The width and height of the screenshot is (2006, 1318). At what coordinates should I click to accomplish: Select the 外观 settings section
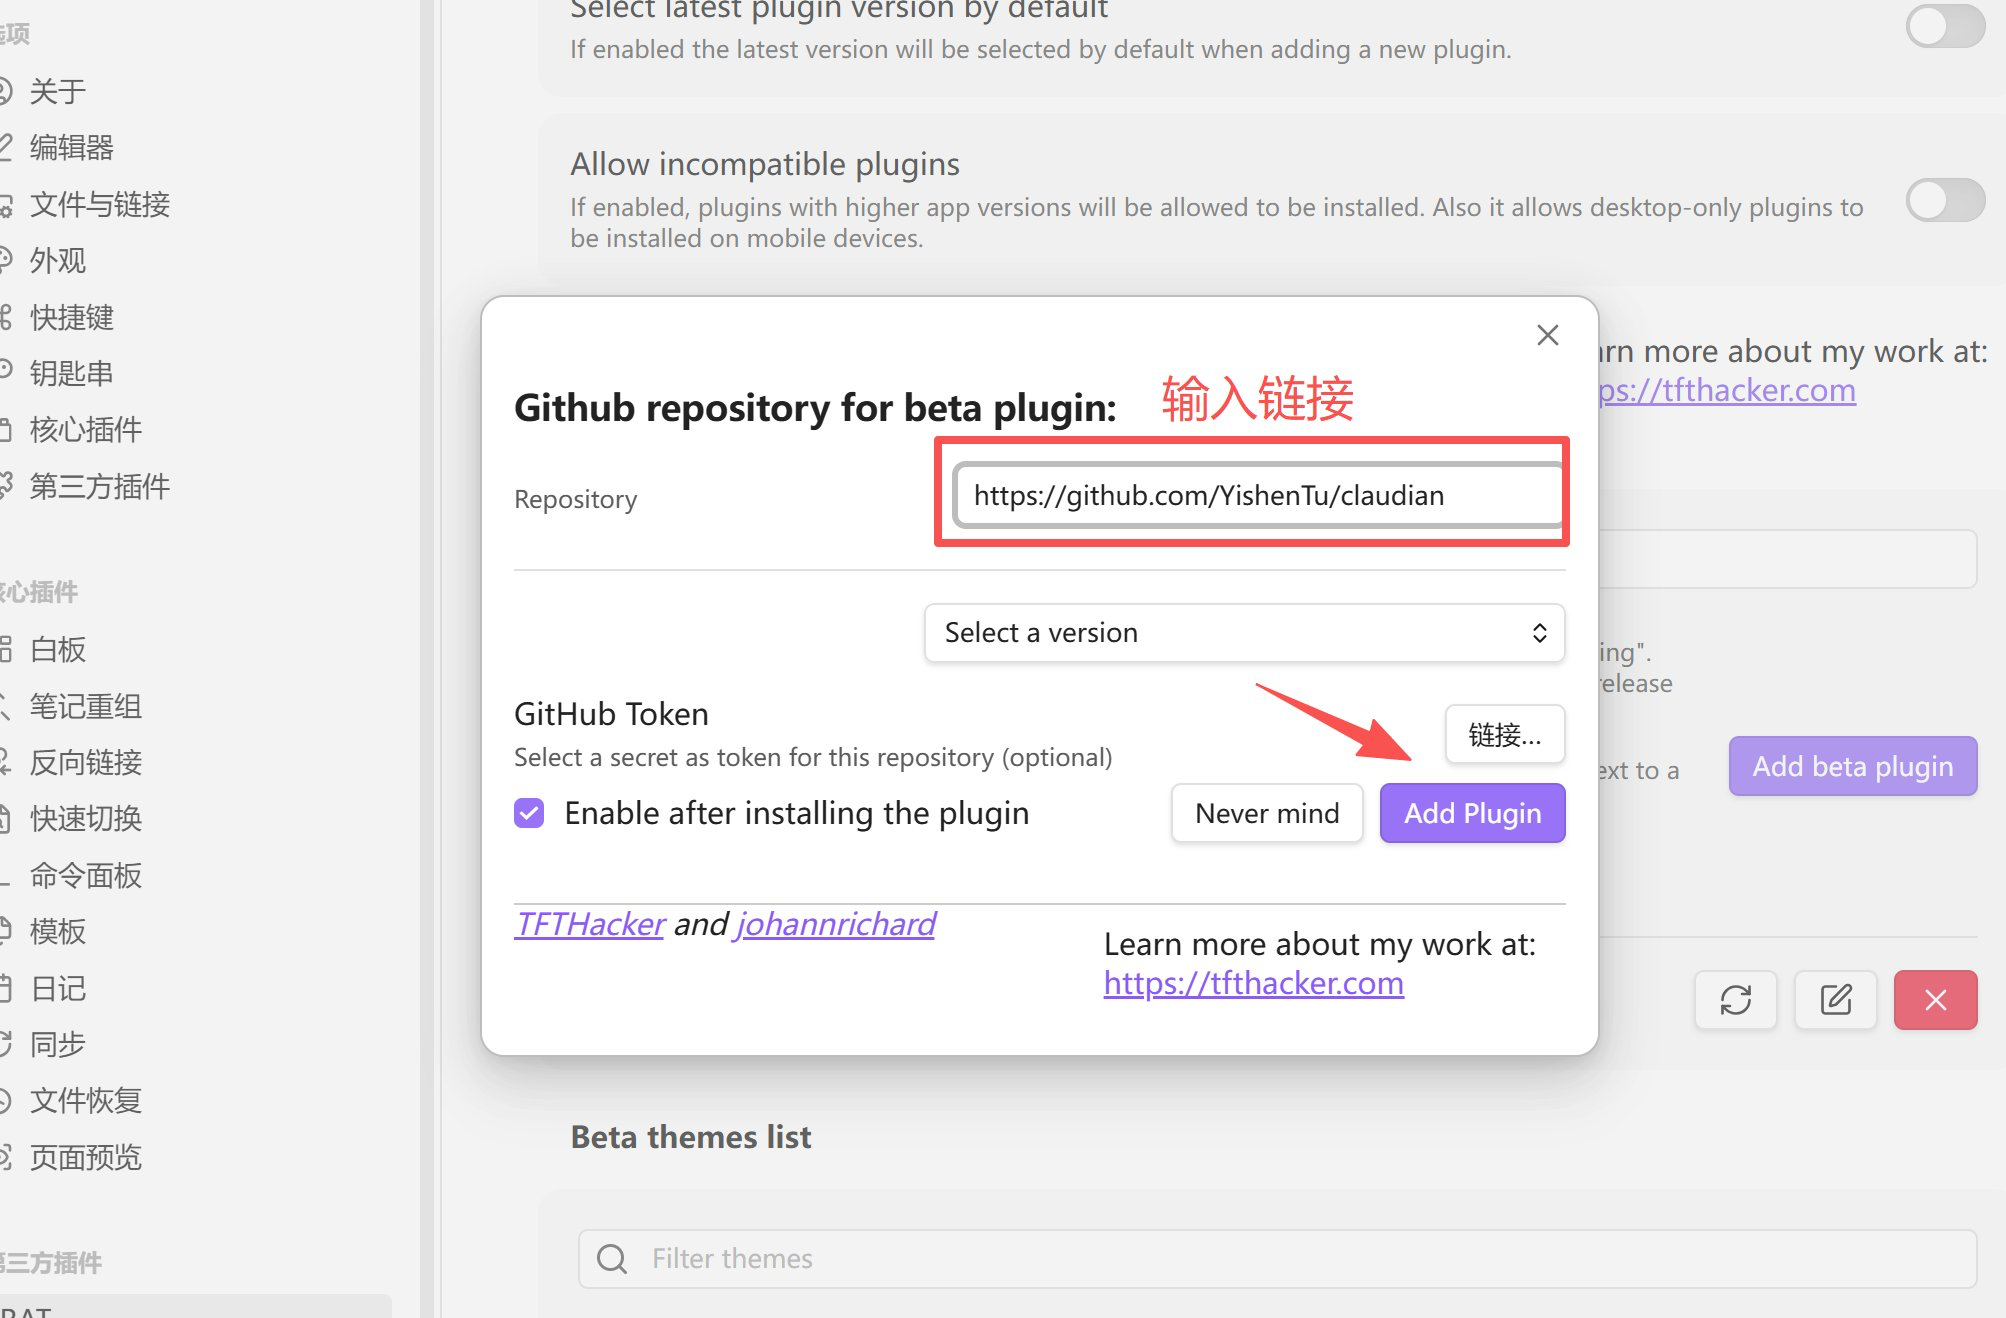pyautogui.click(x=57, y=260)
